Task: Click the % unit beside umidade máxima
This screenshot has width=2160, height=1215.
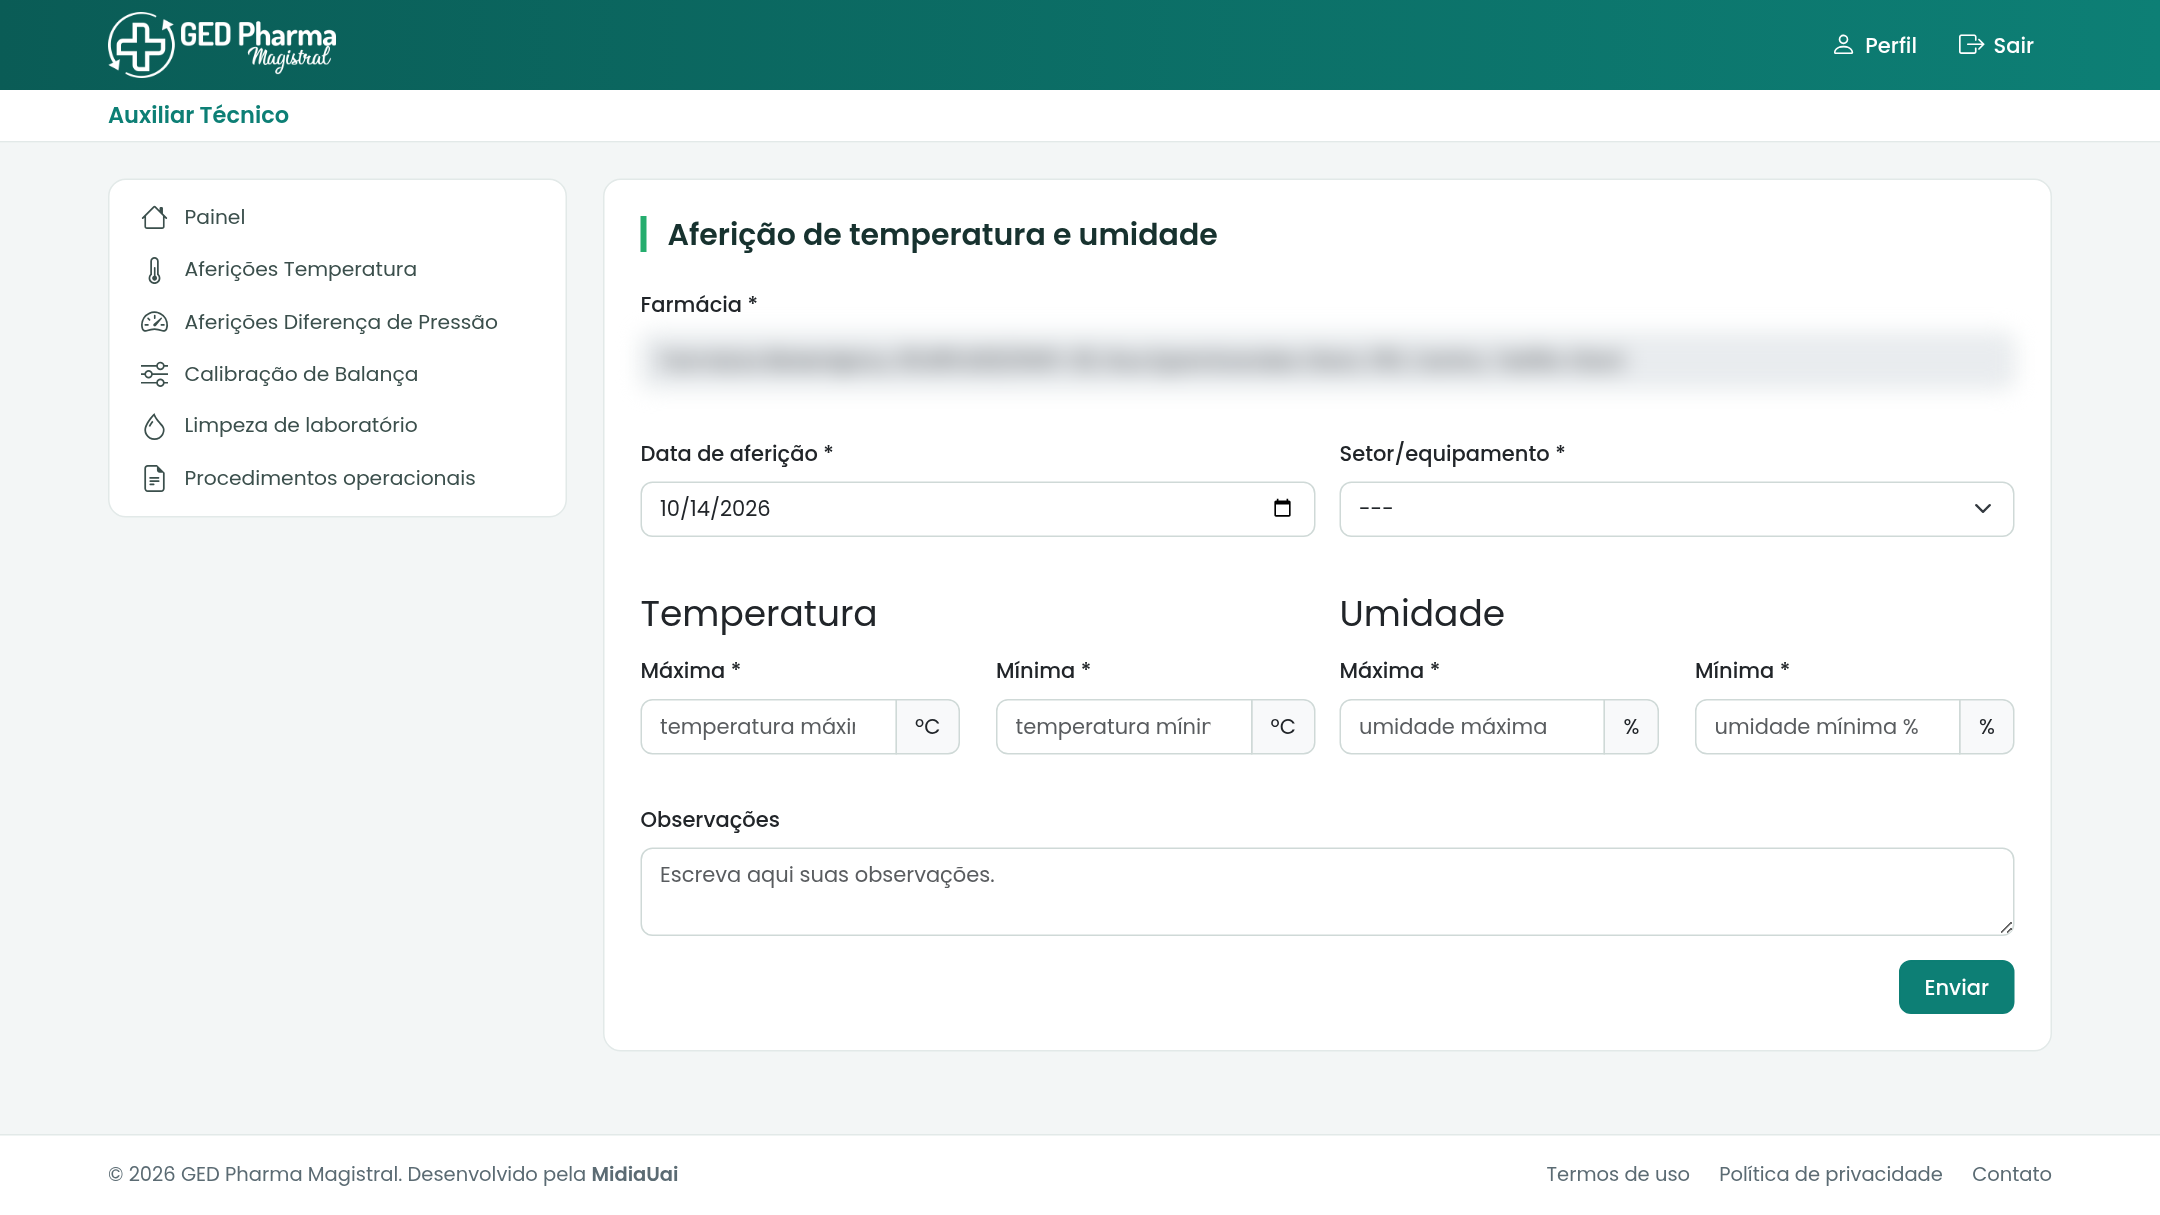Action: pos(1631,727)
